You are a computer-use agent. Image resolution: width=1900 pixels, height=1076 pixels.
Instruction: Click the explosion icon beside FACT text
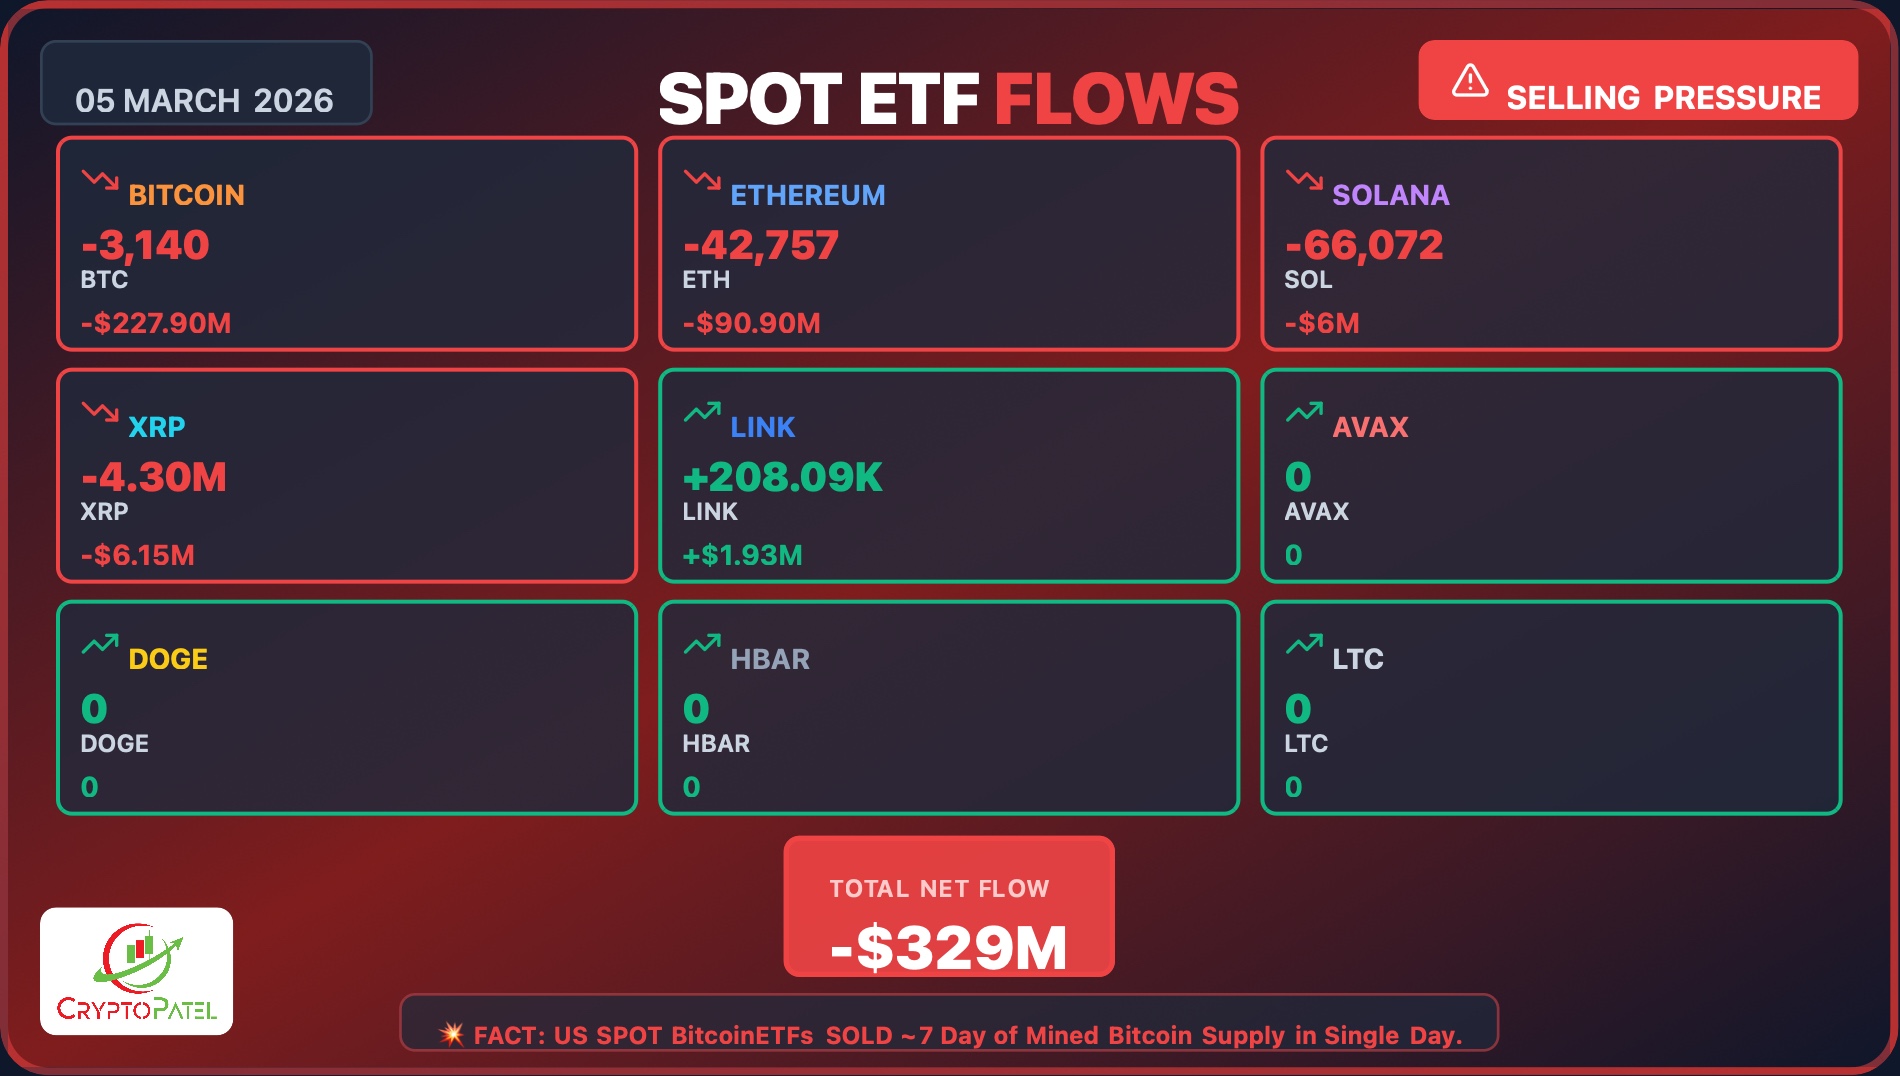click(452, 1034)
